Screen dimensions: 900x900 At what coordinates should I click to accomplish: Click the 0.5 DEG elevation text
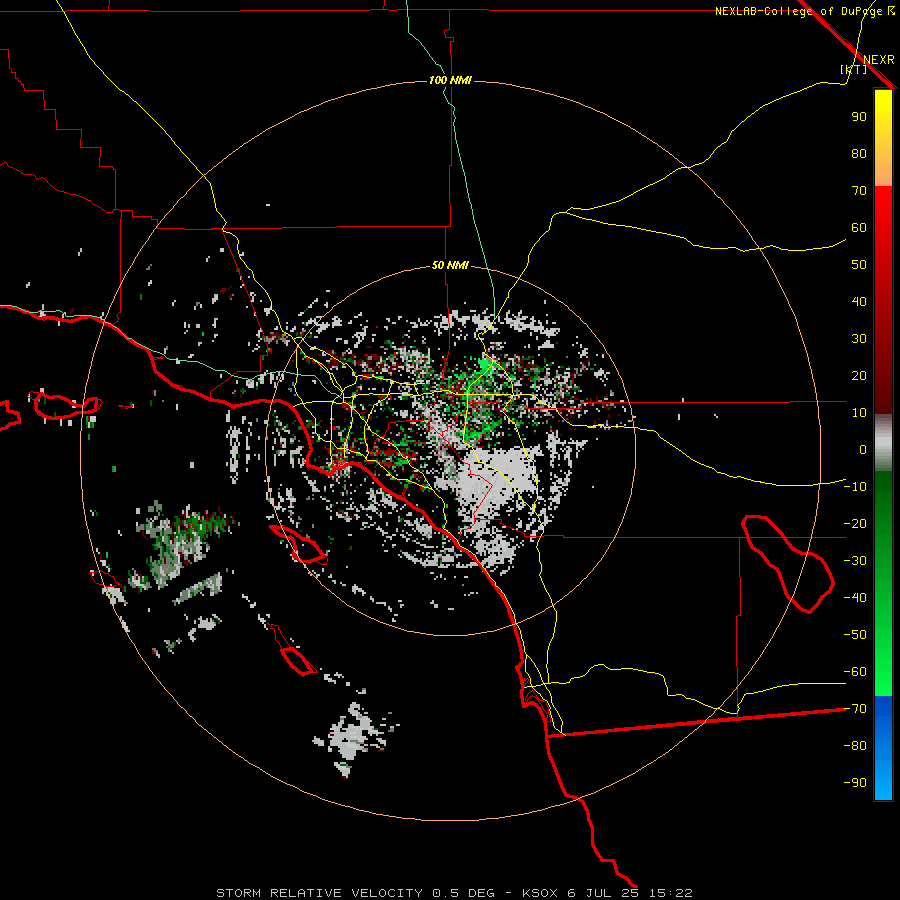click(463, 893)
